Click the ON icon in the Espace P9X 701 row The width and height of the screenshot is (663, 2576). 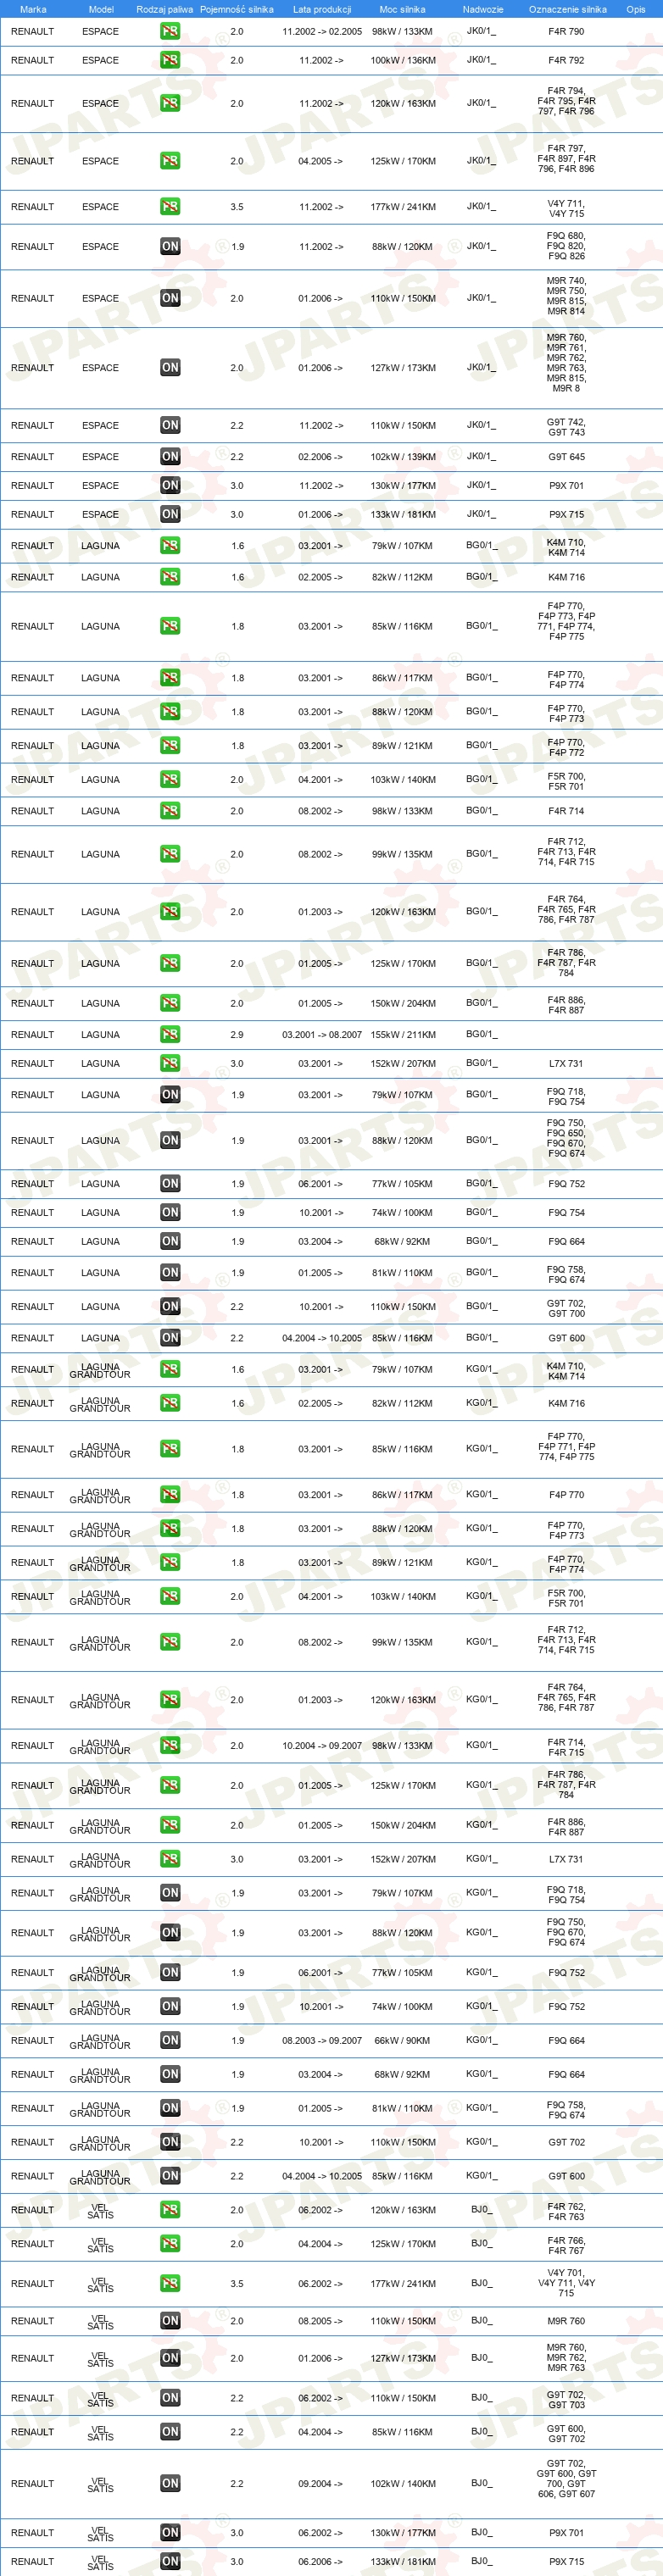tap(170, 485)
